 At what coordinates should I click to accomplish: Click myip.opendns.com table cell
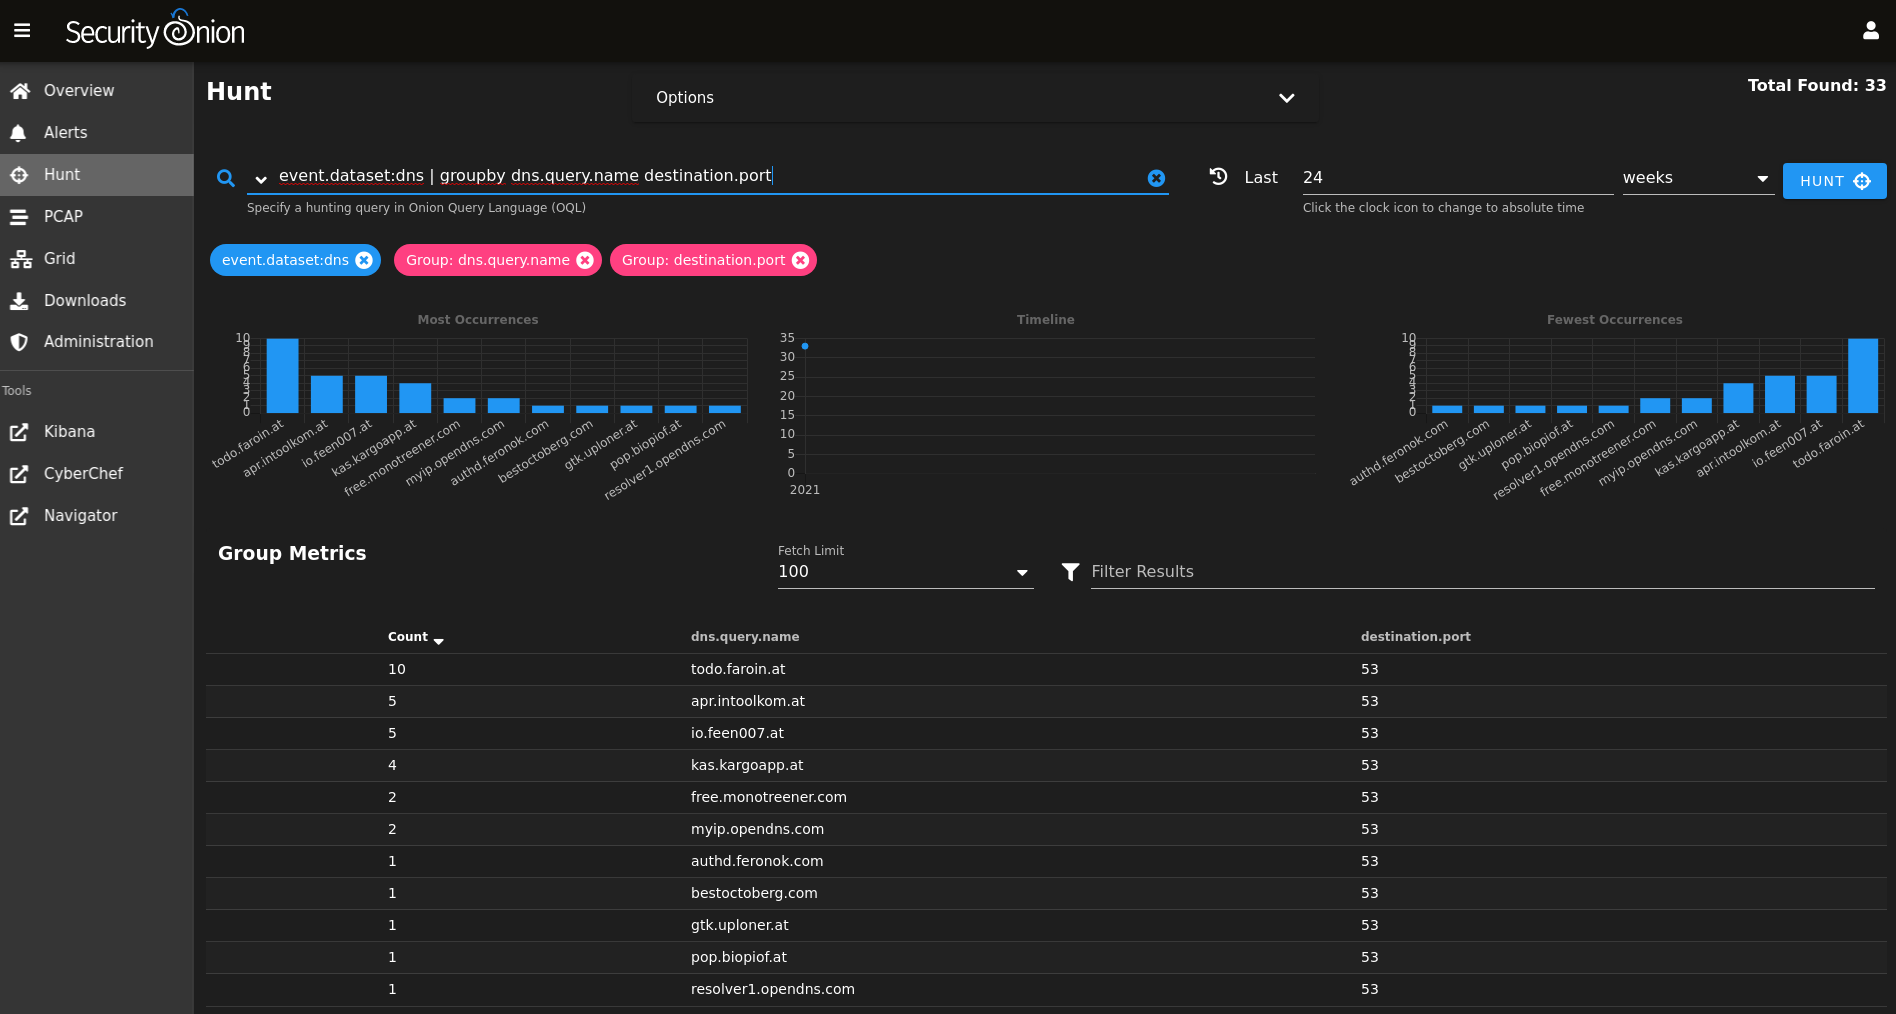pos(757,829)
